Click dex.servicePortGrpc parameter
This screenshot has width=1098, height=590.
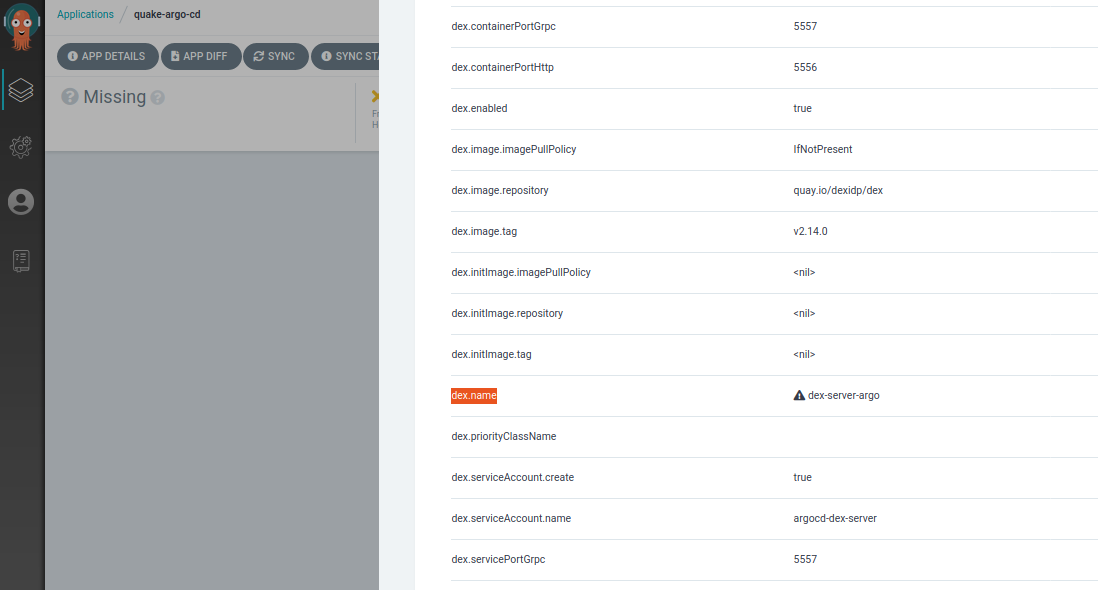coord(499,559)
